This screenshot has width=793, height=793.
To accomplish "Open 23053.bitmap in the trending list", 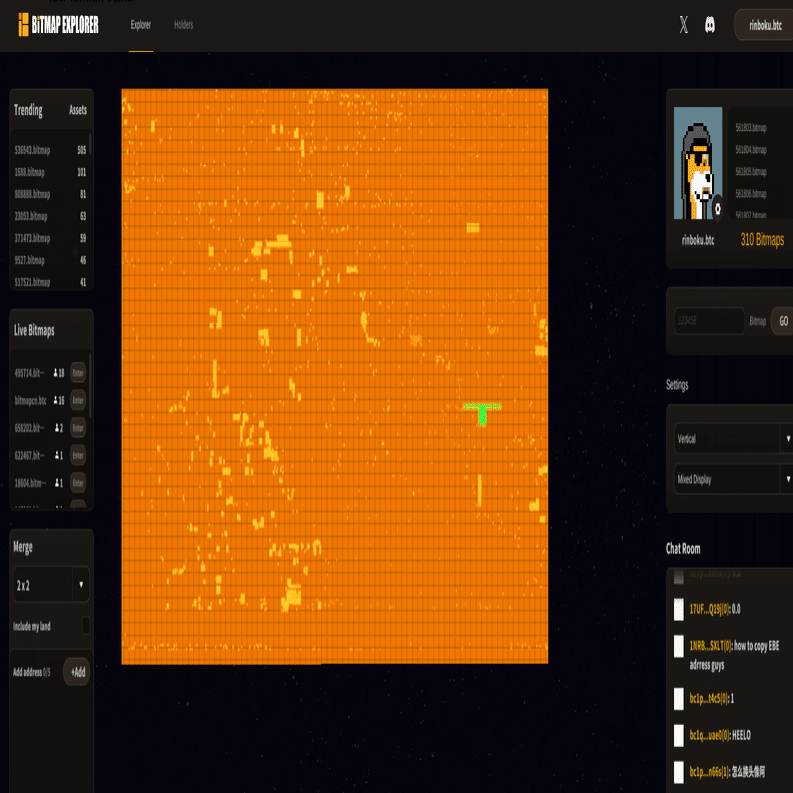I will [x=50, y=216].
